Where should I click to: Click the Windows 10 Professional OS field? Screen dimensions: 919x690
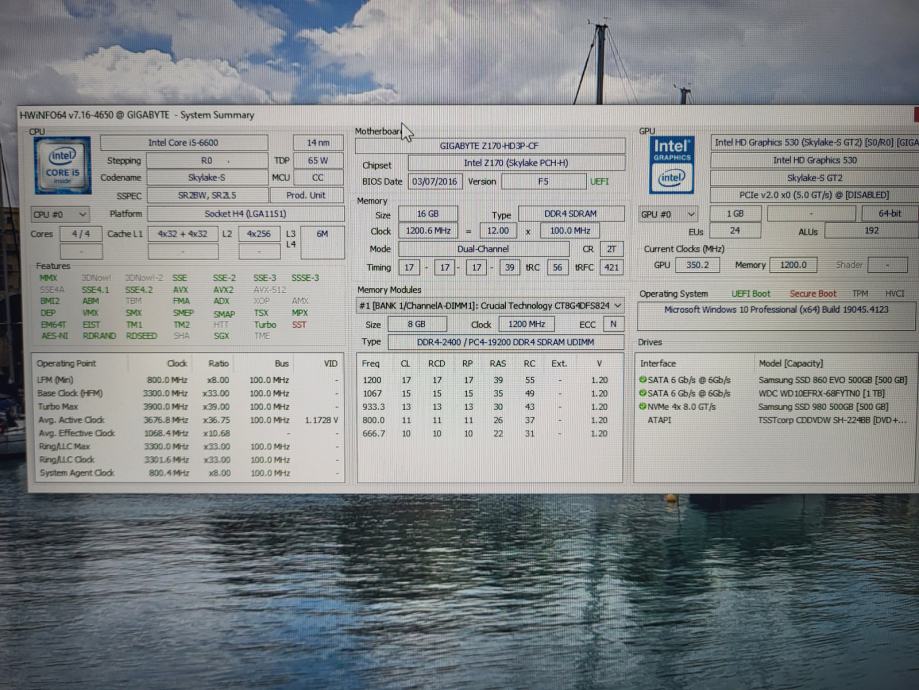(x=776, y=311)
